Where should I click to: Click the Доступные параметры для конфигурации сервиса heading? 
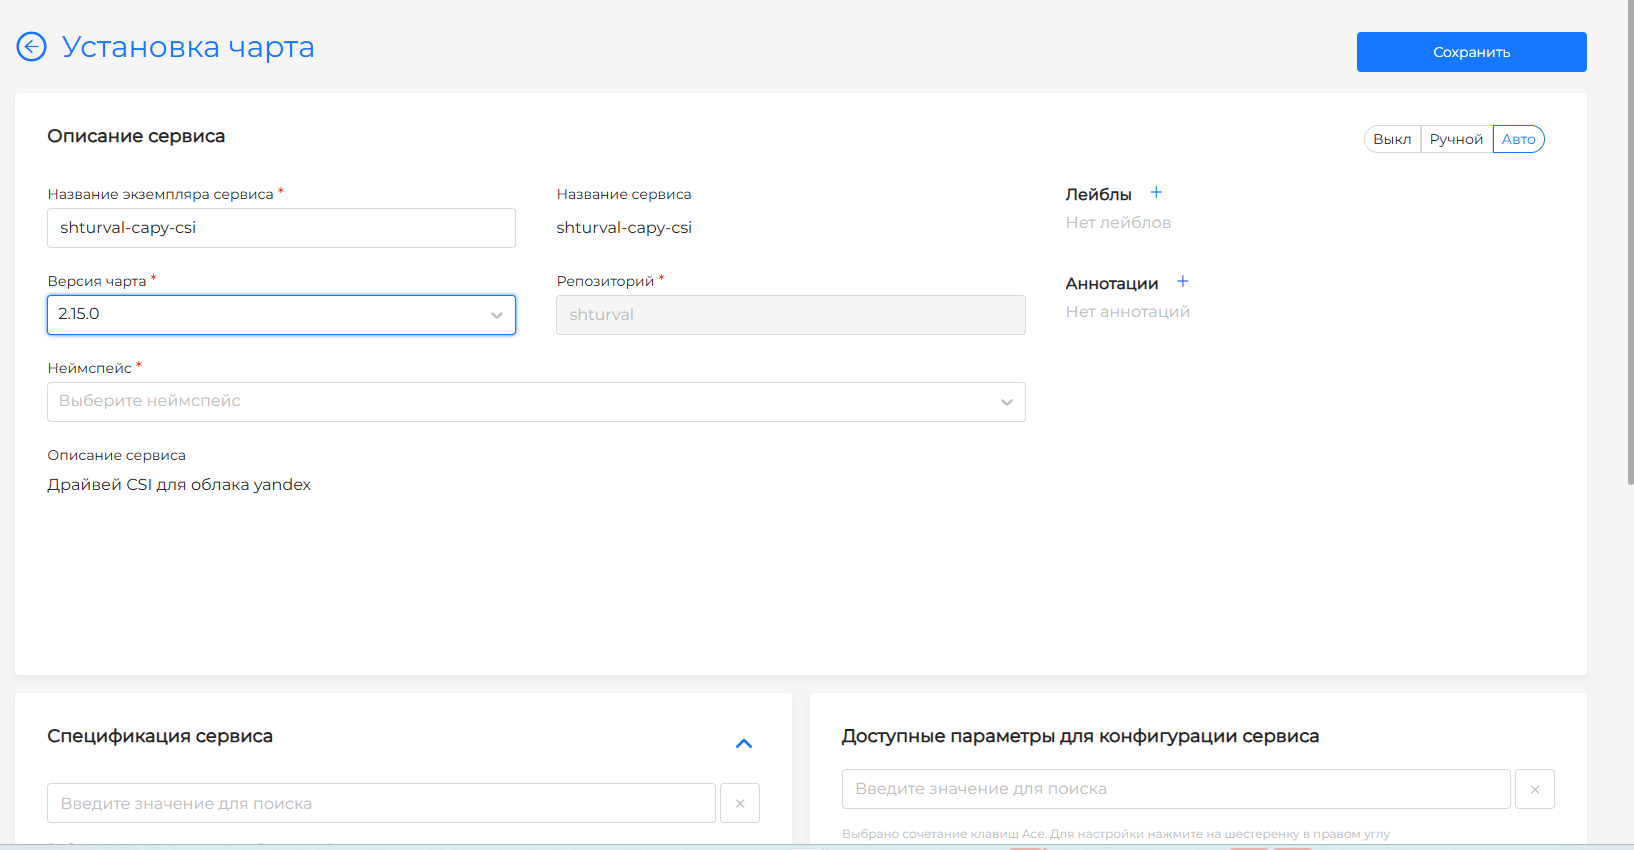[1080, 736]
